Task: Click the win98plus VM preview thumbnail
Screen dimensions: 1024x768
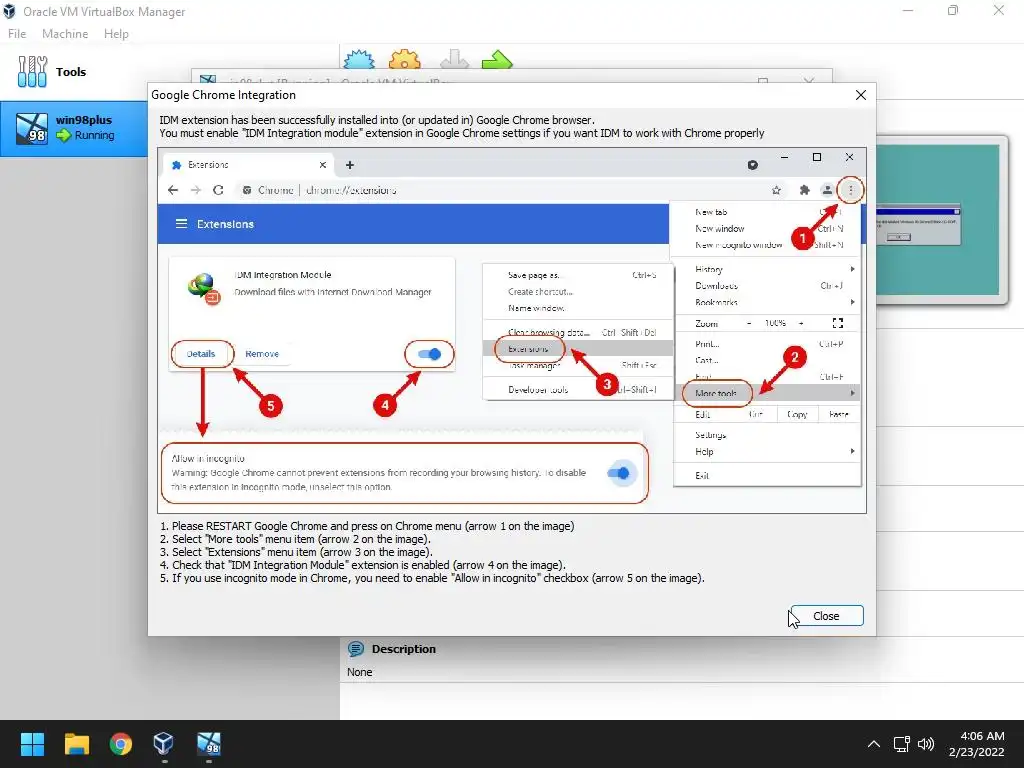Action: pyautogui.click(x=937, y=219)
